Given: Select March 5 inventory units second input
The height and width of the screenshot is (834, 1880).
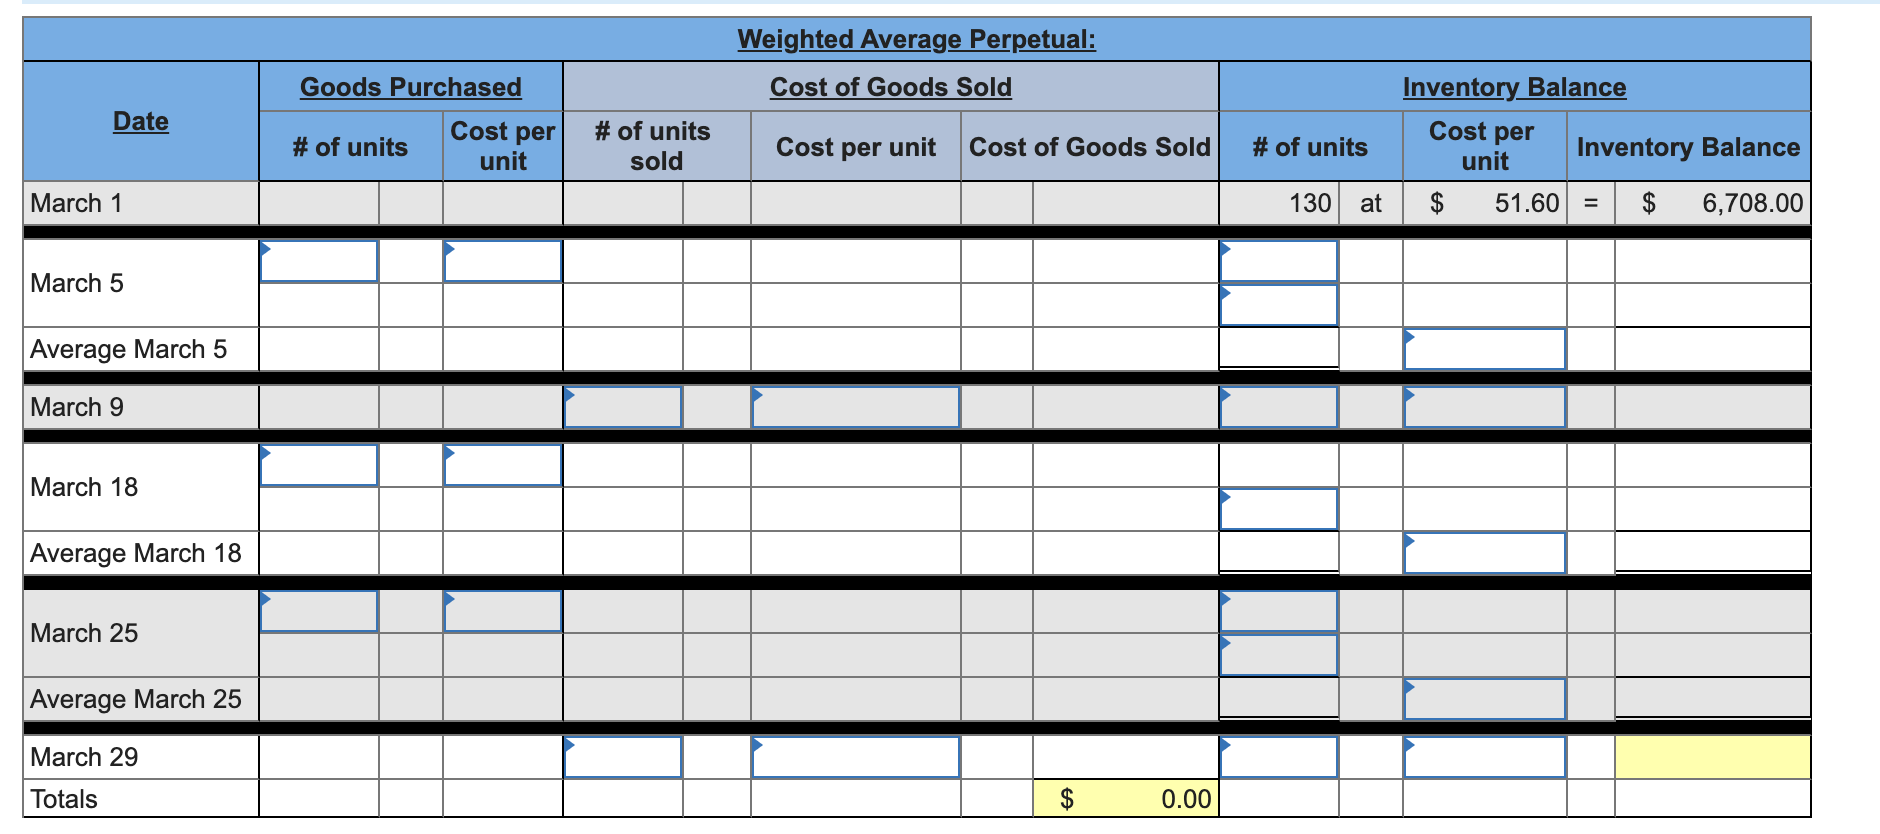Looking at the screenshot, I should (x=1279, y=305).
